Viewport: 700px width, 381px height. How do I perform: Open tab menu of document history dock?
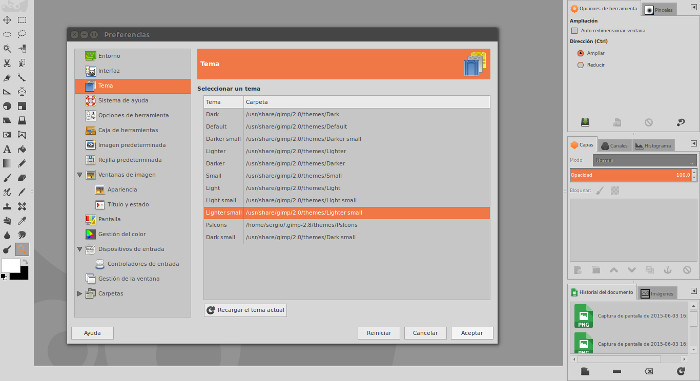(694, 291)
